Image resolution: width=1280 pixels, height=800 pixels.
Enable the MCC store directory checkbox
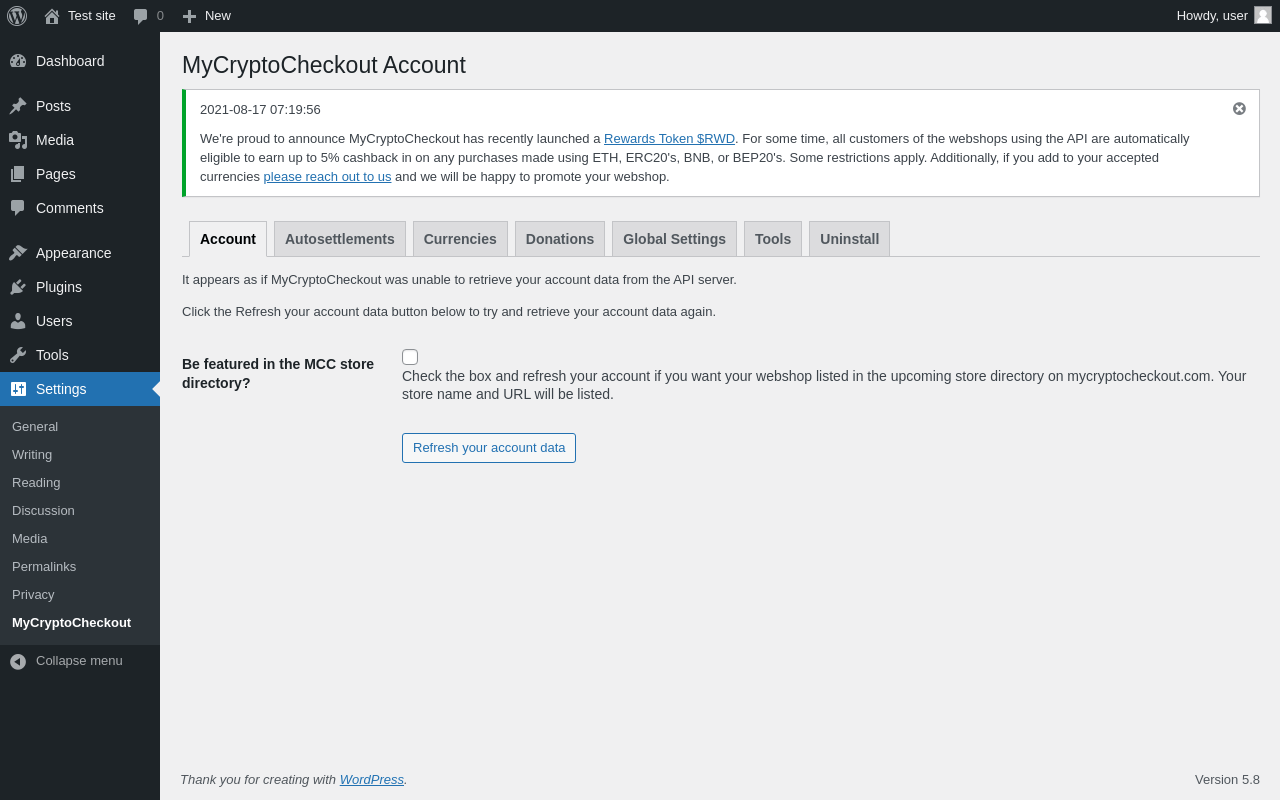(410, 357)
